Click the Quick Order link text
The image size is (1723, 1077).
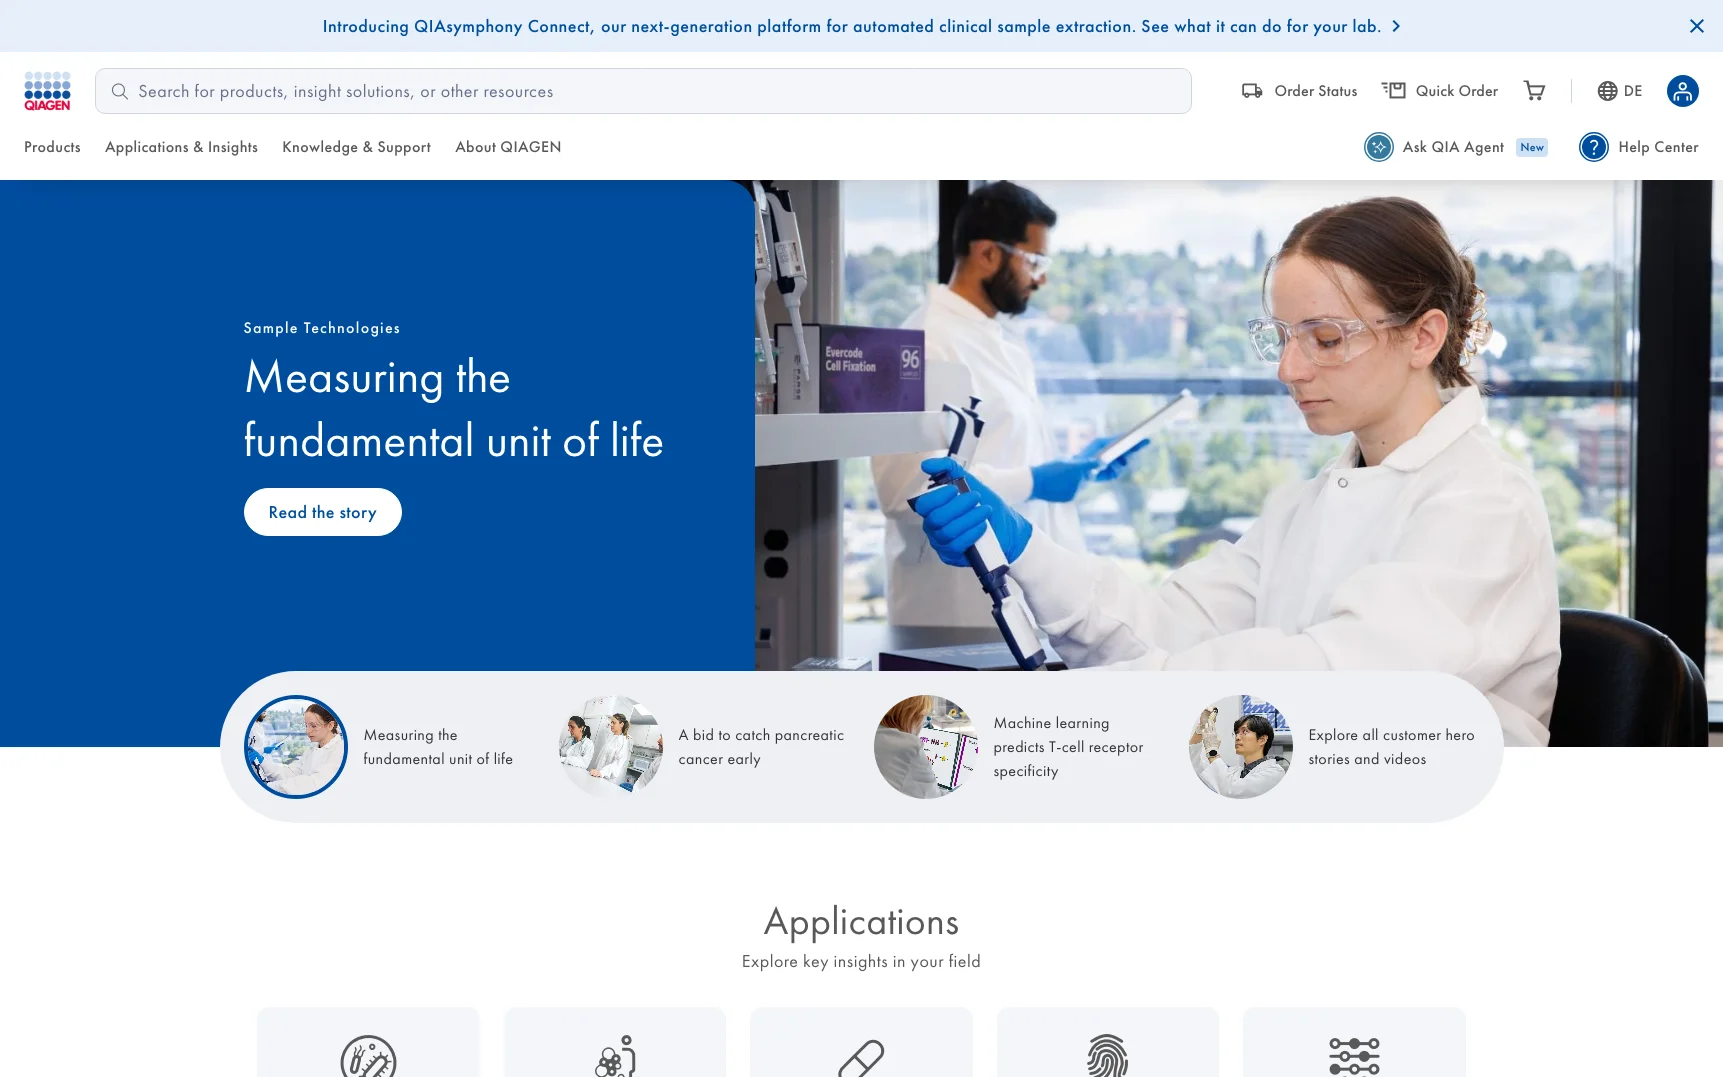point(1456,91)
